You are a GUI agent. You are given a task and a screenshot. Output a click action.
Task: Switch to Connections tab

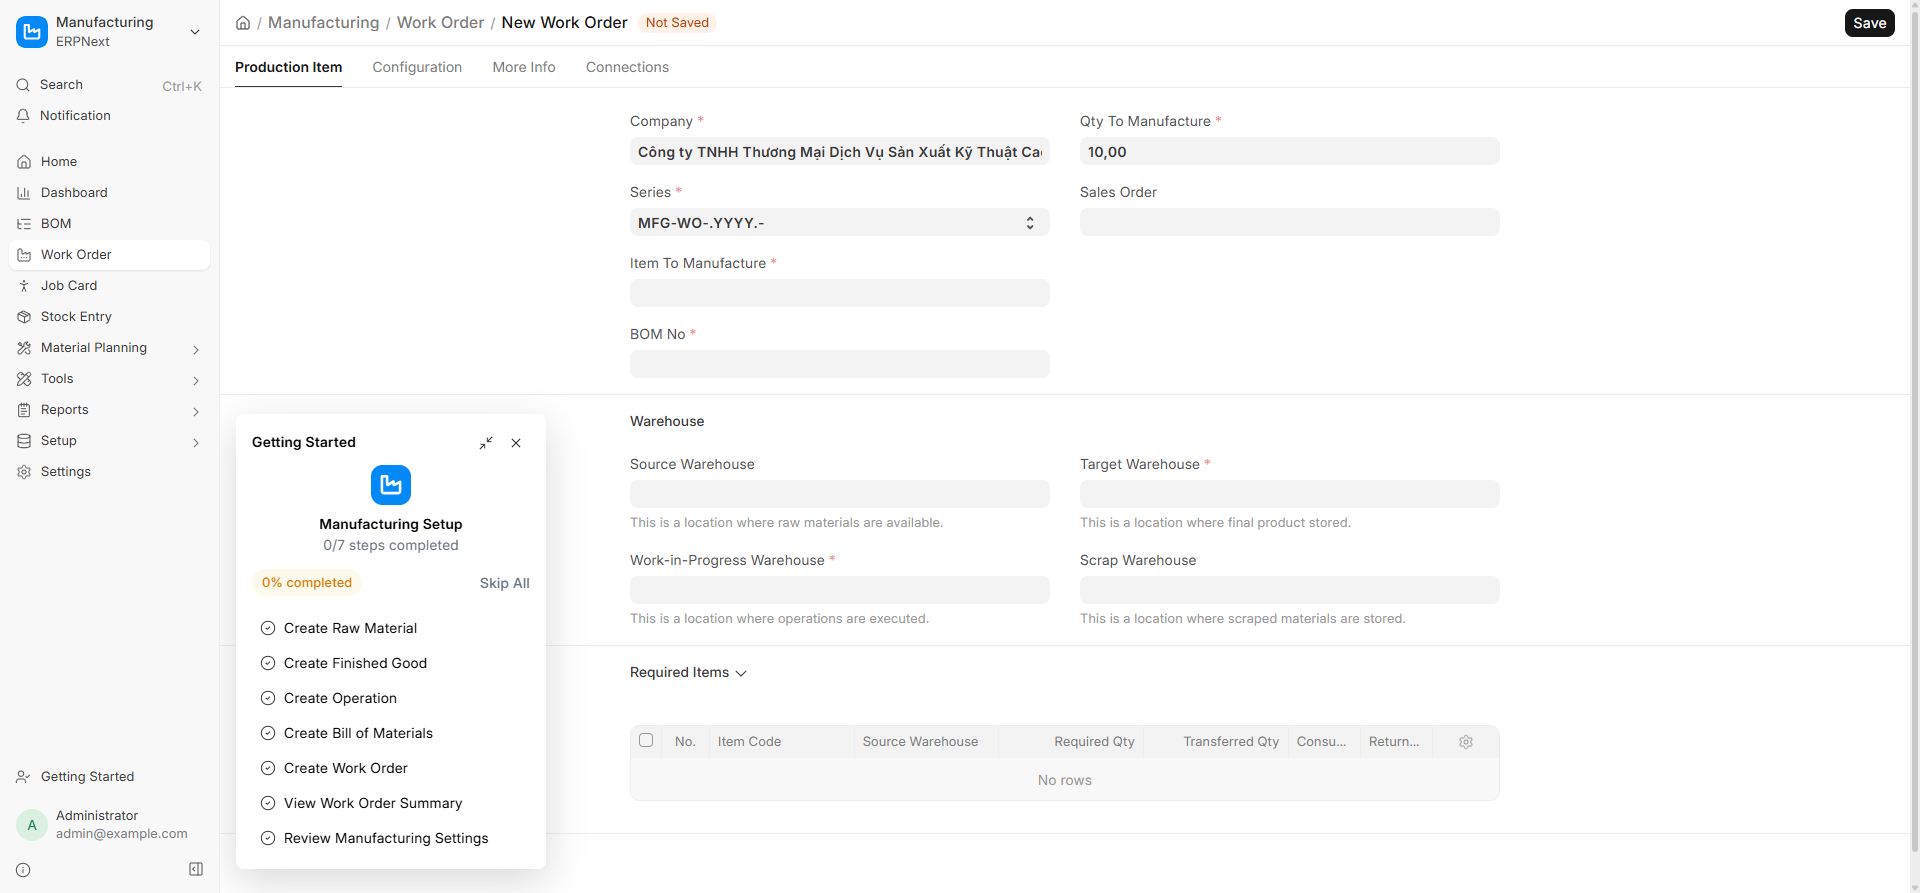pyautogui.click(x=627, y=67)
